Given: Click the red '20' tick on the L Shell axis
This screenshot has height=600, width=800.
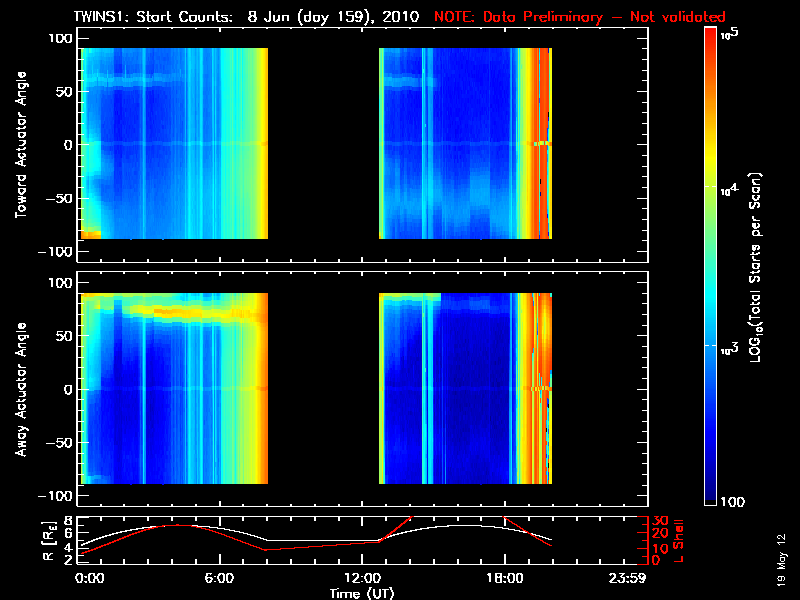Looking at the screenshot, I should 660,534.
